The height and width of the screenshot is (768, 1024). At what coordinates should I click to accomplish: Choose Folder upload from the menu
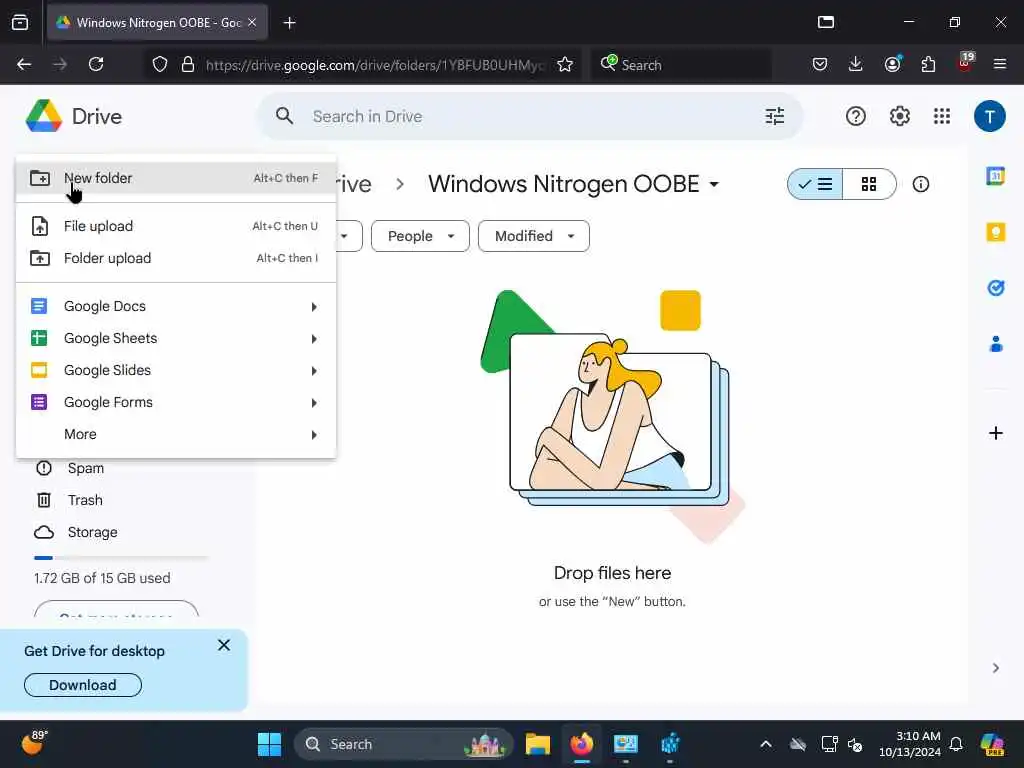(x=176, y=258)
